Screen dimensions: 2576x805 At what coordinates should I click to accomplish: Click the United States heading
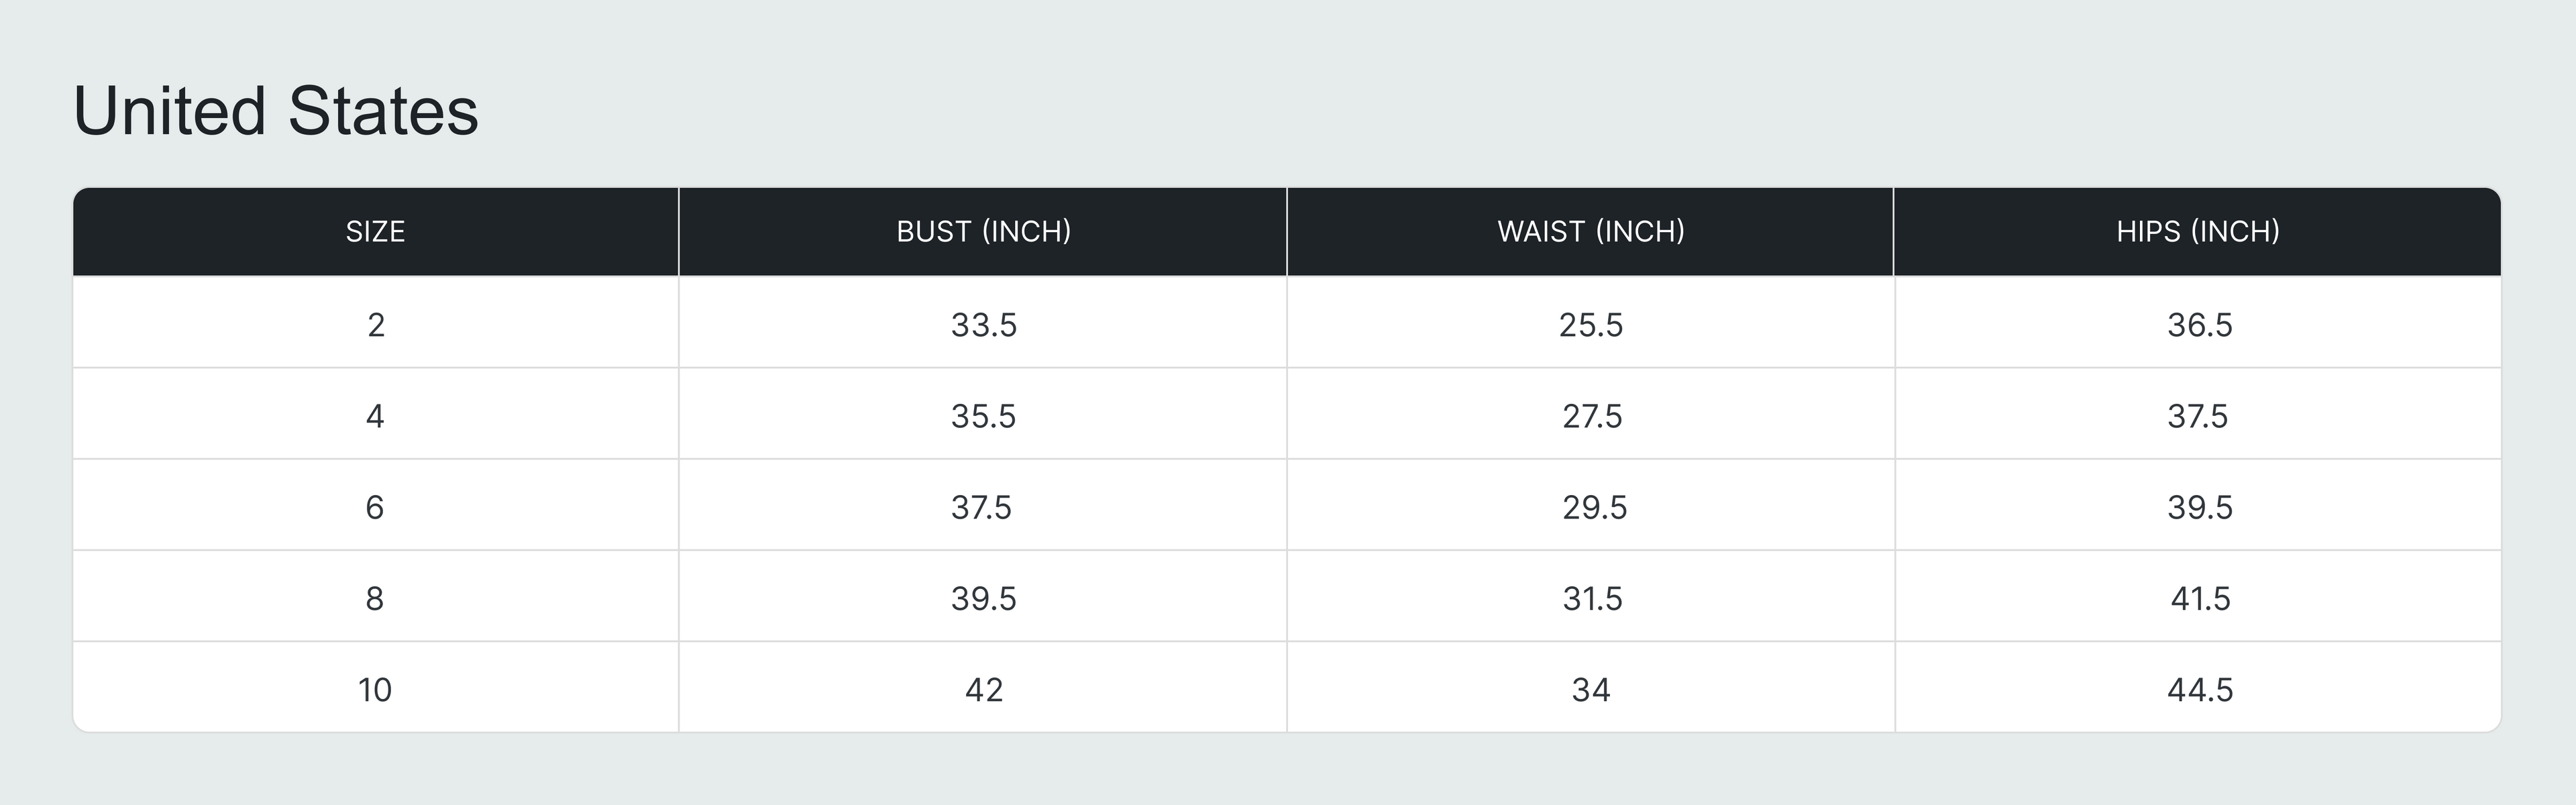276,111
